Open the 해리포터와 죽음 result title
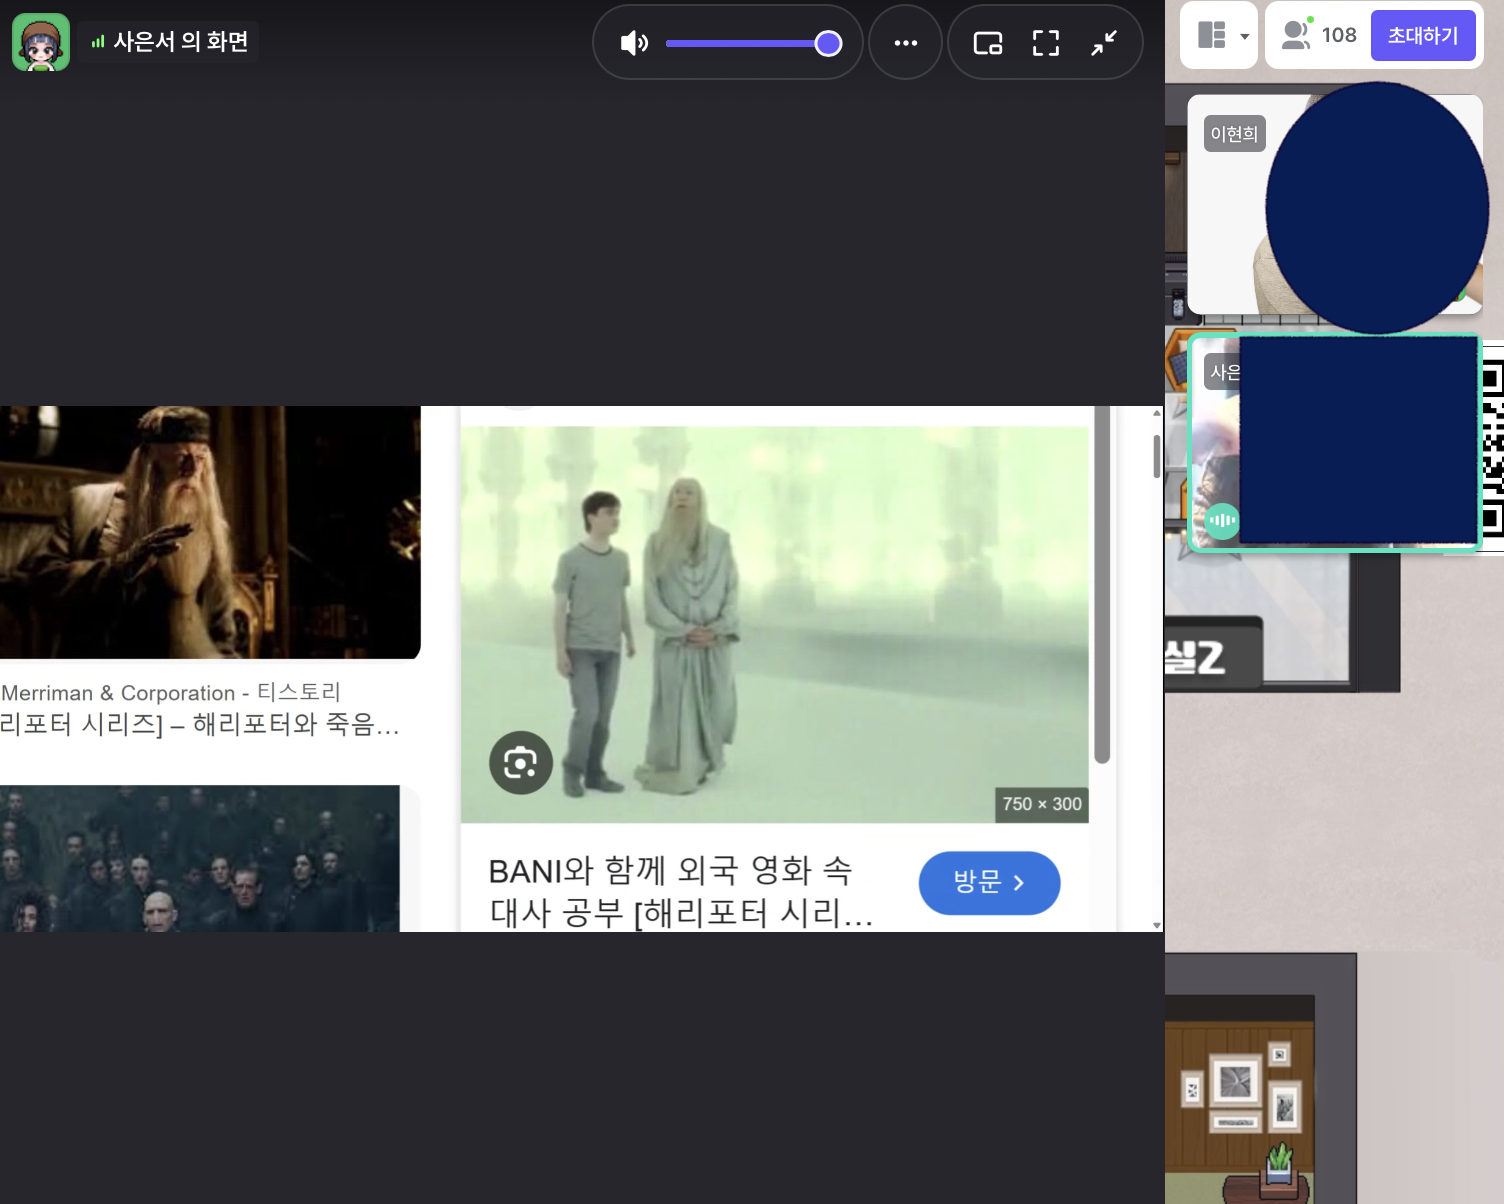 pyautogui.click(x=200, y=724)
